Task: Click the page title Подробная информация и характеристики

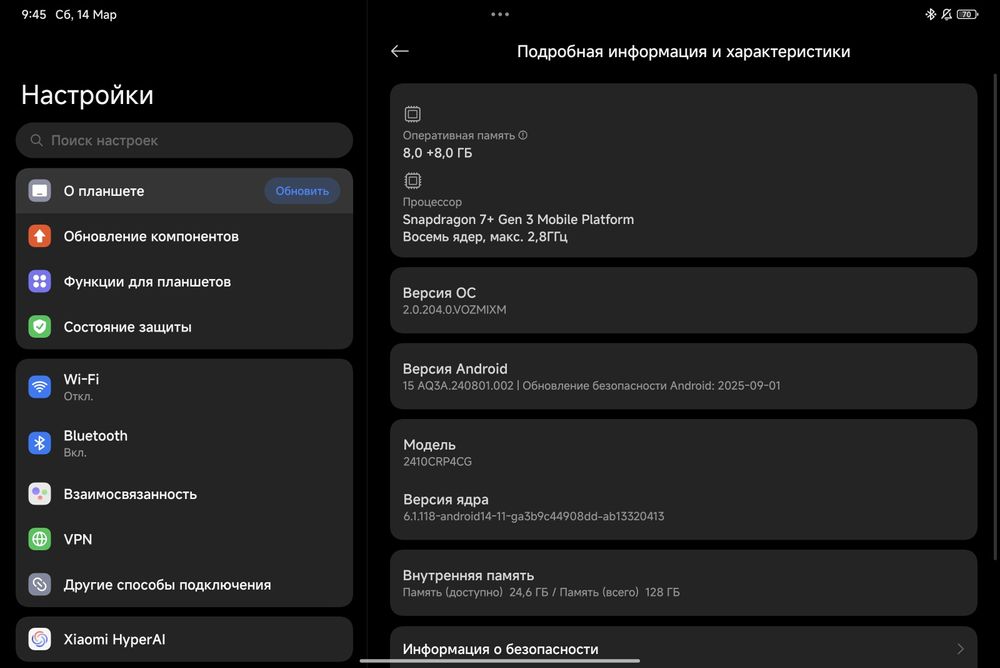Action: click(x=684, y=51)
